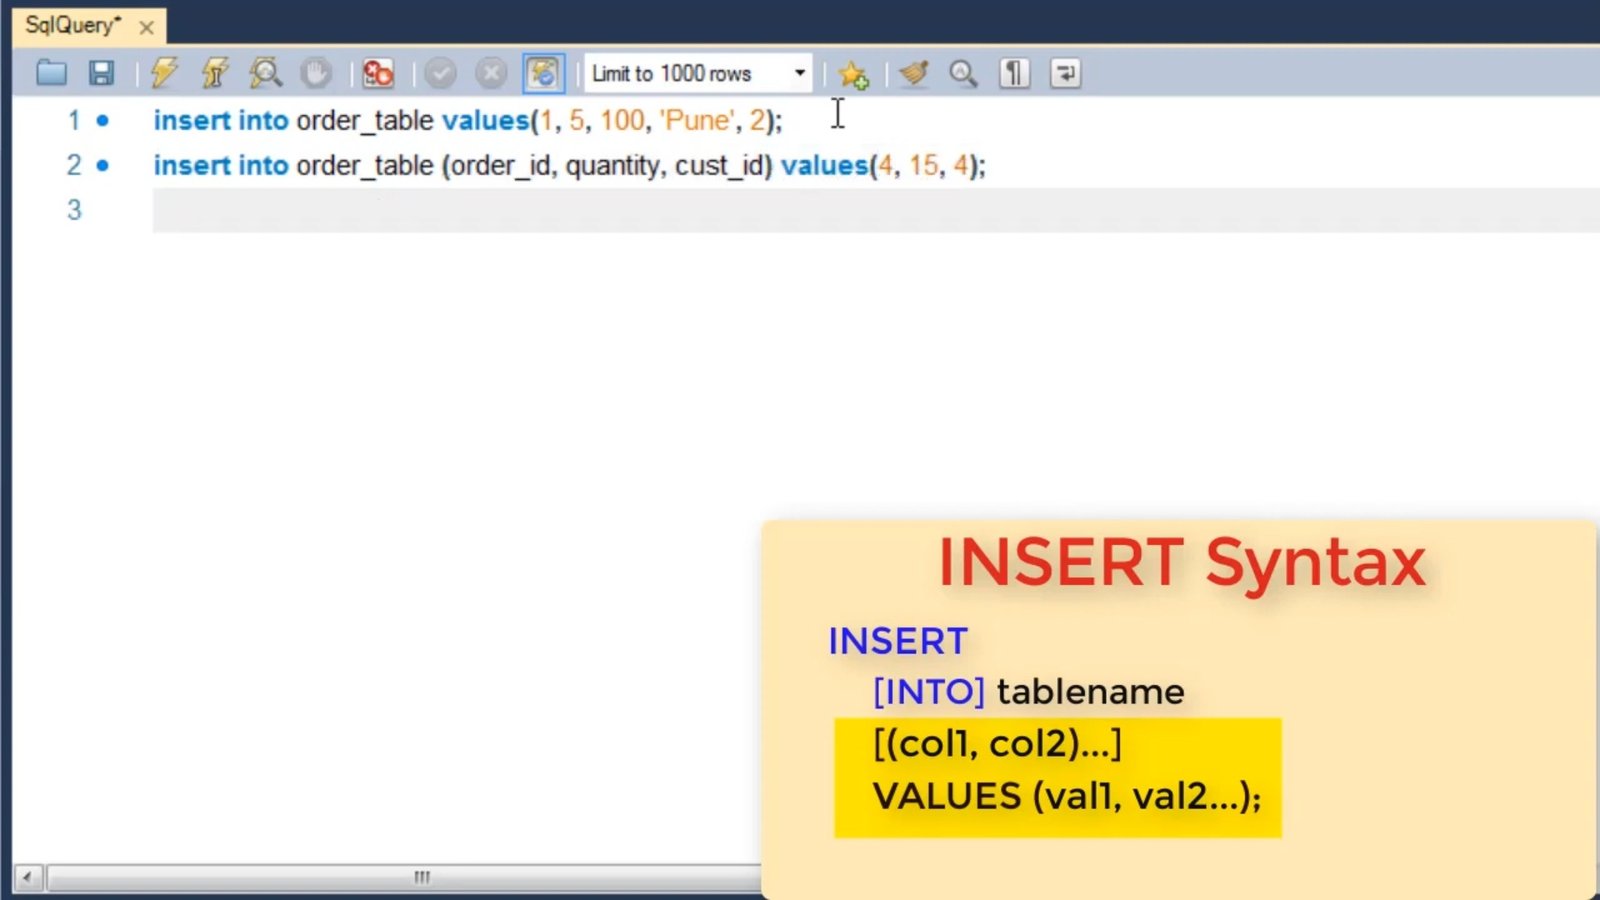Stop query execution hand icon

tap(316, 73)
